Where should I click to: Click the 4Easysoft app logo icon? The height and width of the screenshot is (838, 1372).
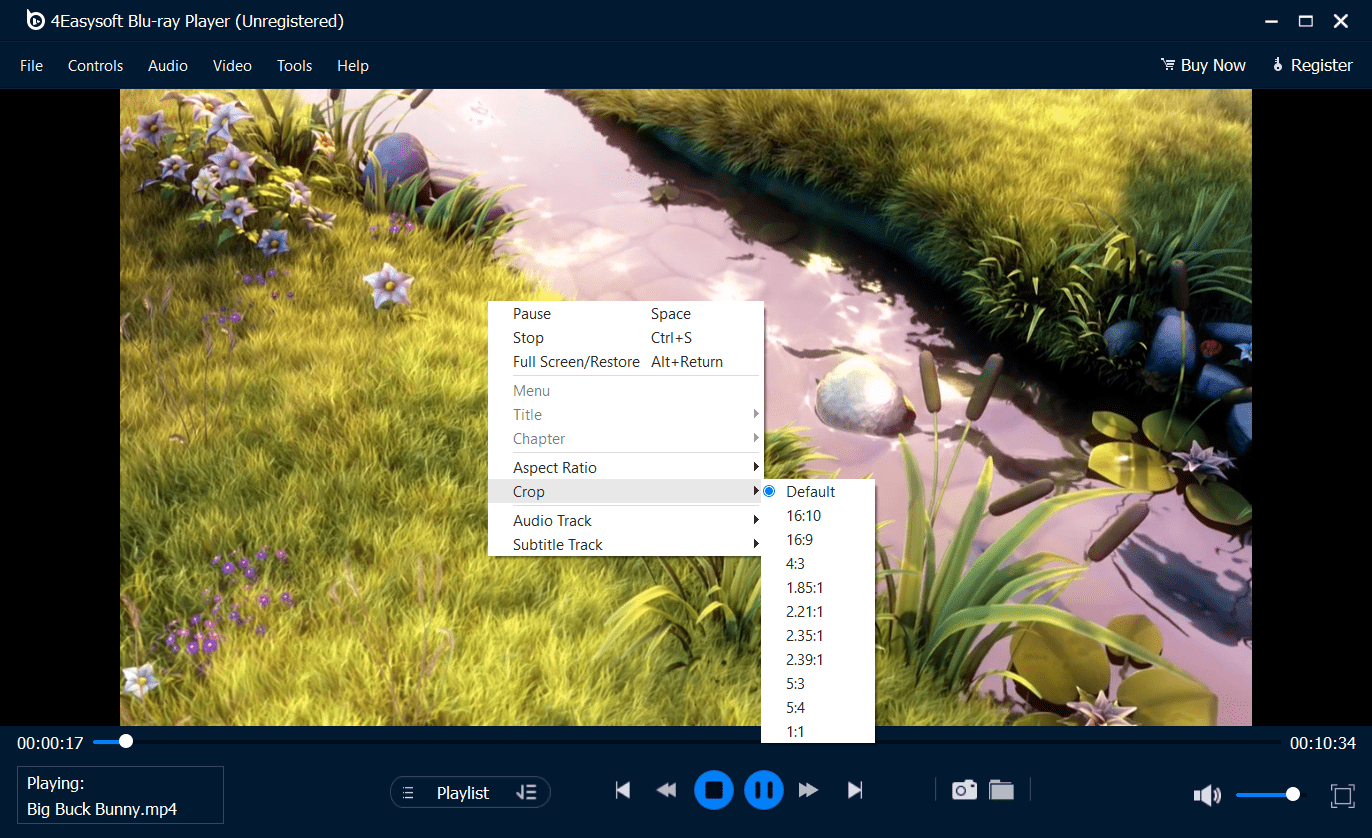point(35,20)
